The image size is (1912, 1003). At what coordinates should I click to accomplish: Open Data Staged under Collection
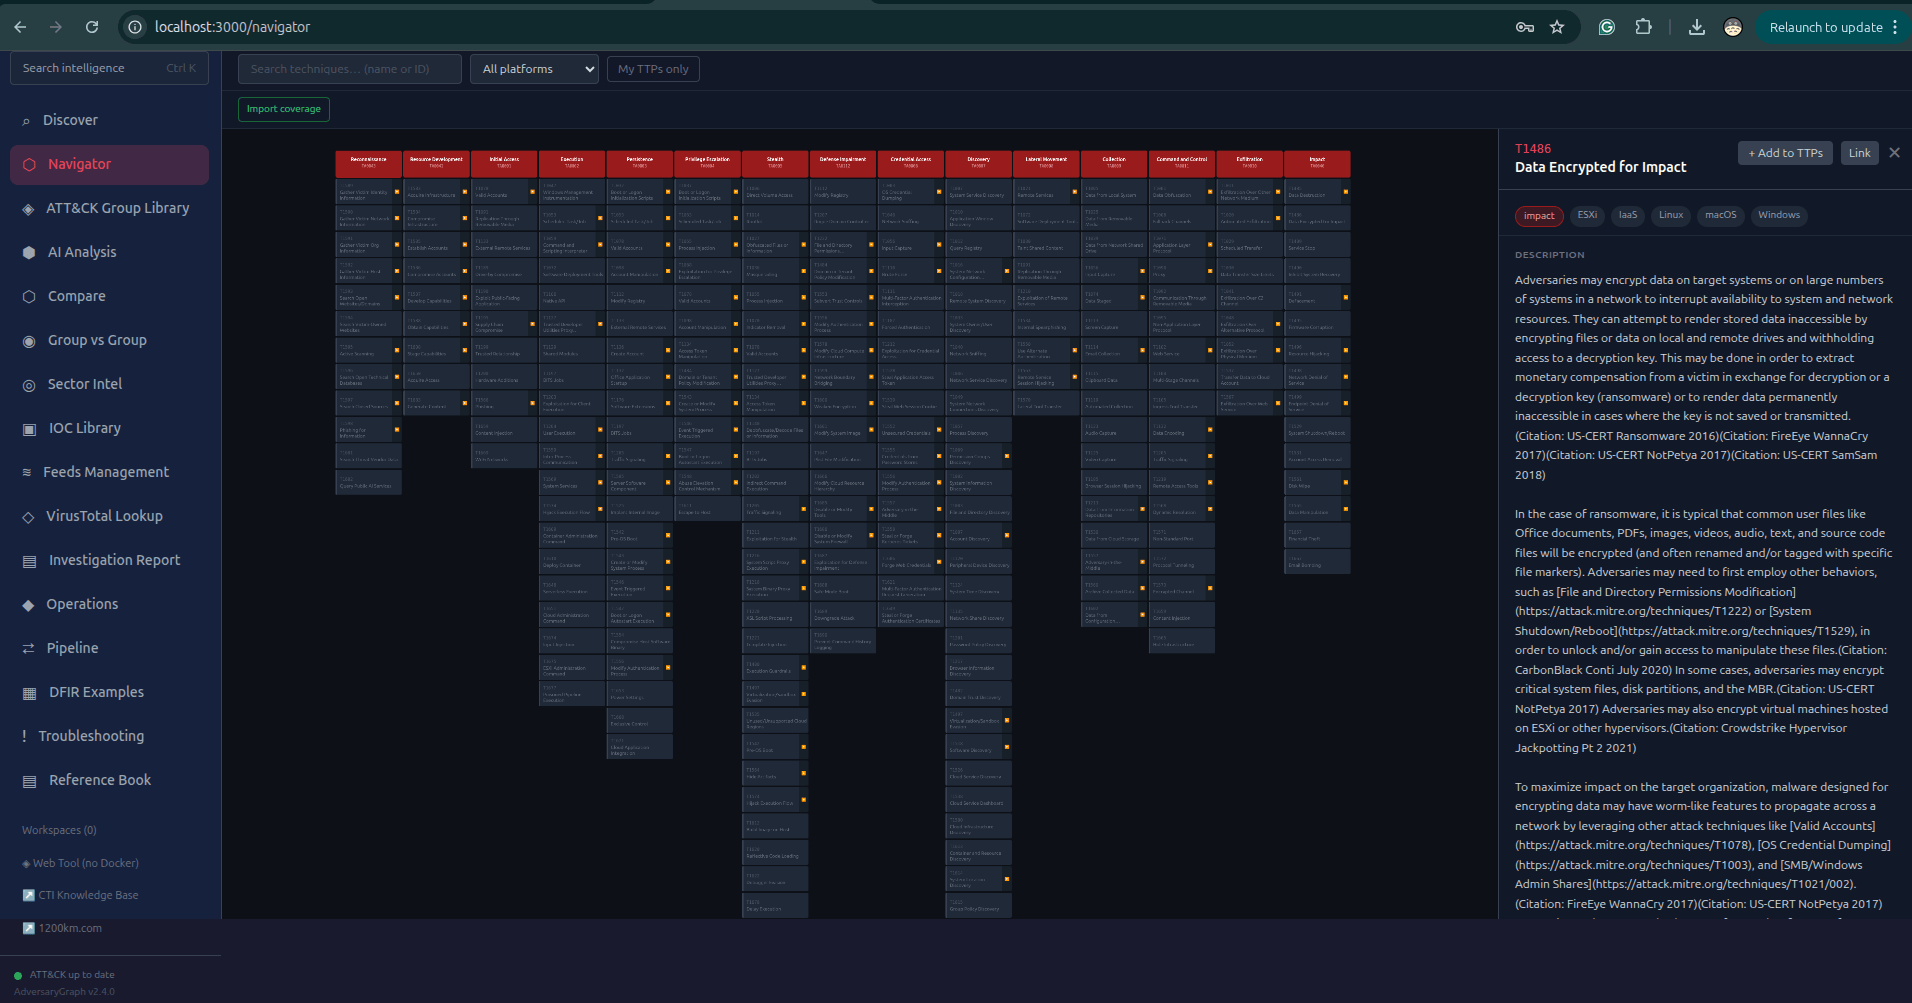[x=1114, y=297]
